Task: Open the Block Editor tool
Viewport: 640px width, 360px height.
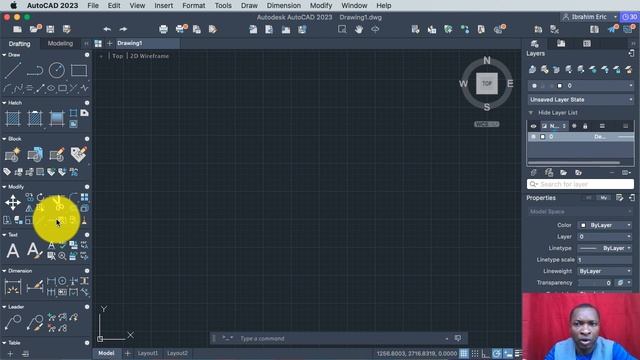Action: (x=57, y=155)
